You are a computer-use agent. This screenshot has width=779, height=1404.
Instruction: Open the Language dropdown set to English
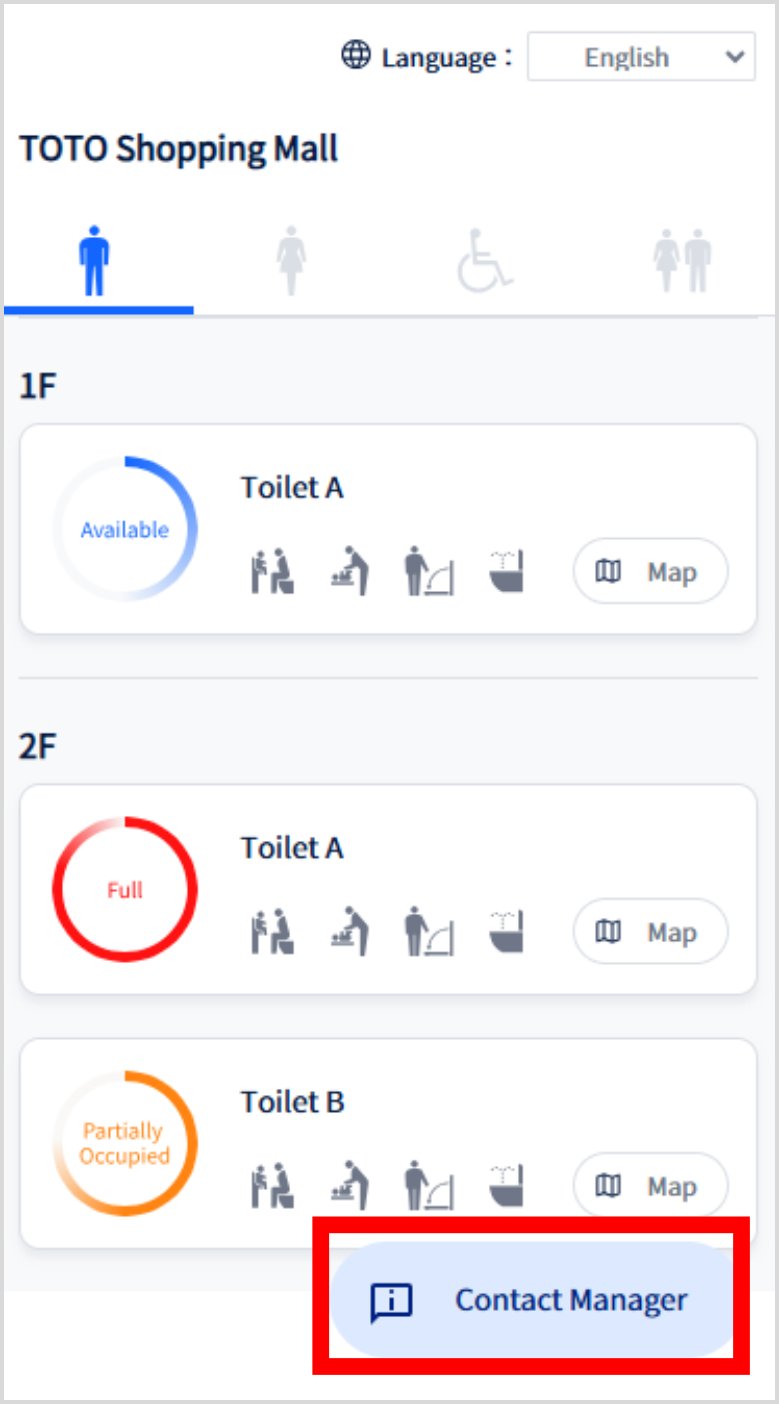tap(641, 57)
